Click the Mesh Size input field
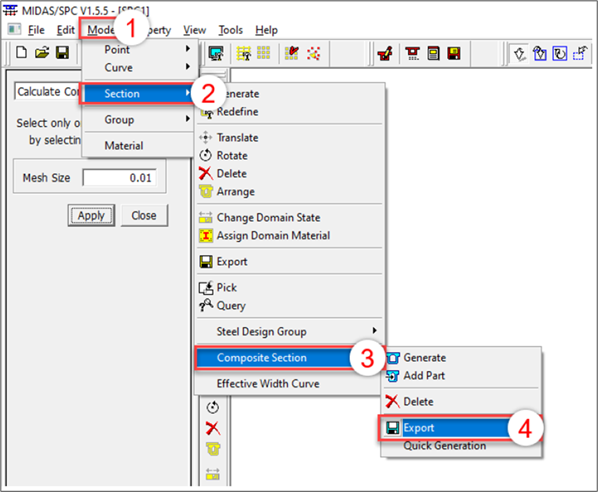This screenshot has height=492, width=598. [119, 178]
